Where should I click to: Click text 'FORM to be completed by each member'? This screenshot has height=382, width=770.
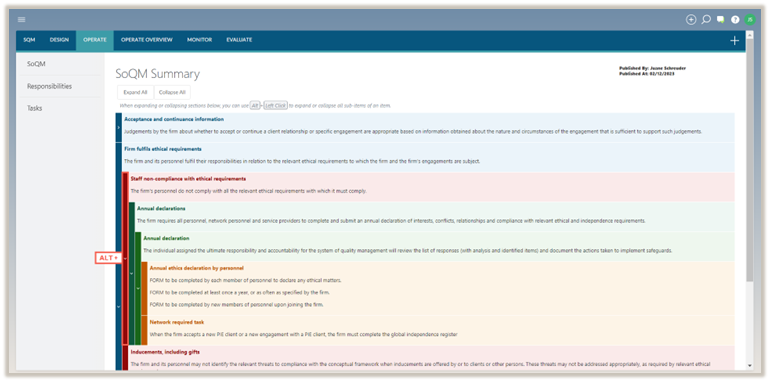[246, 280]
